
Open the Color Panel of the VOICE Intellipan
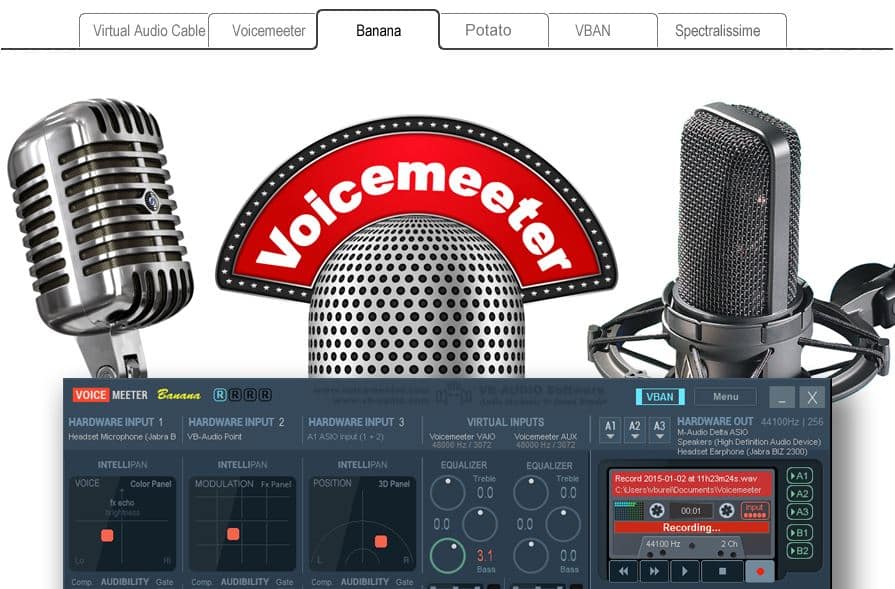(151, 484)
